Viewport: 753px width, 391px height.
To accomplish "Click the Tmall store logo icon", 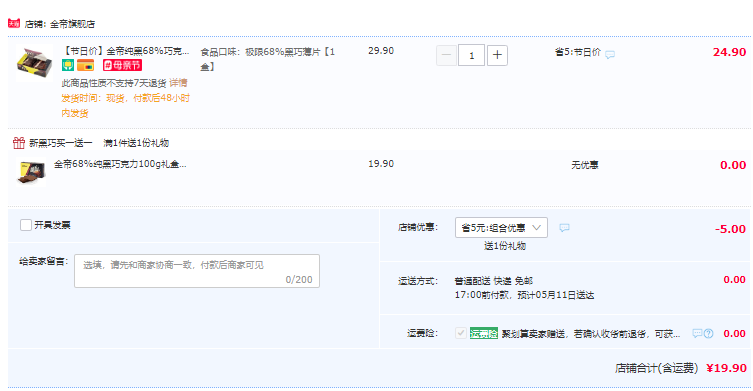I will pyautogui.click(x=14, y=23).
